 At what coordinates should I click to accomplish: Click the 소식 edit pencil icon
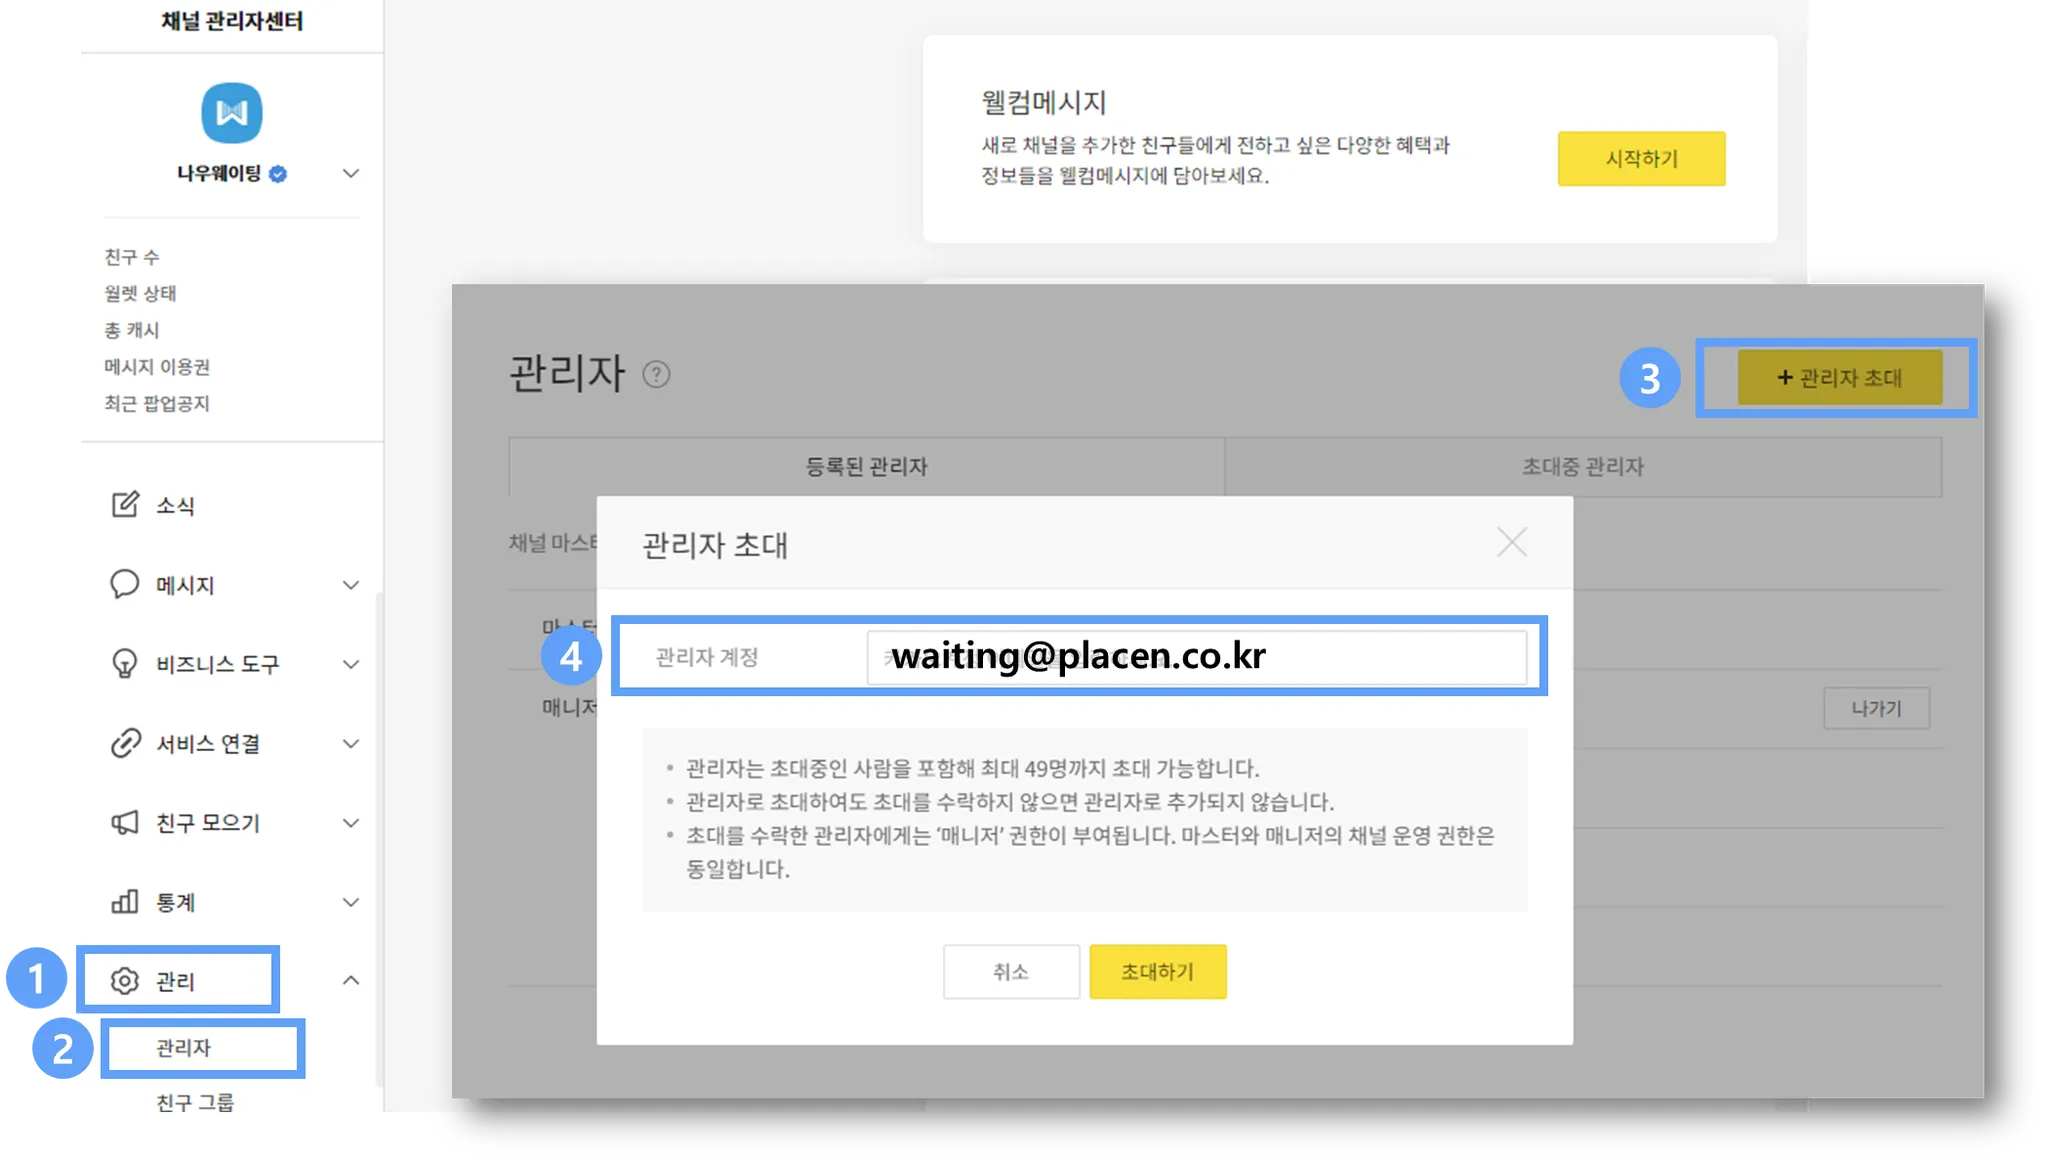[125, 504]
